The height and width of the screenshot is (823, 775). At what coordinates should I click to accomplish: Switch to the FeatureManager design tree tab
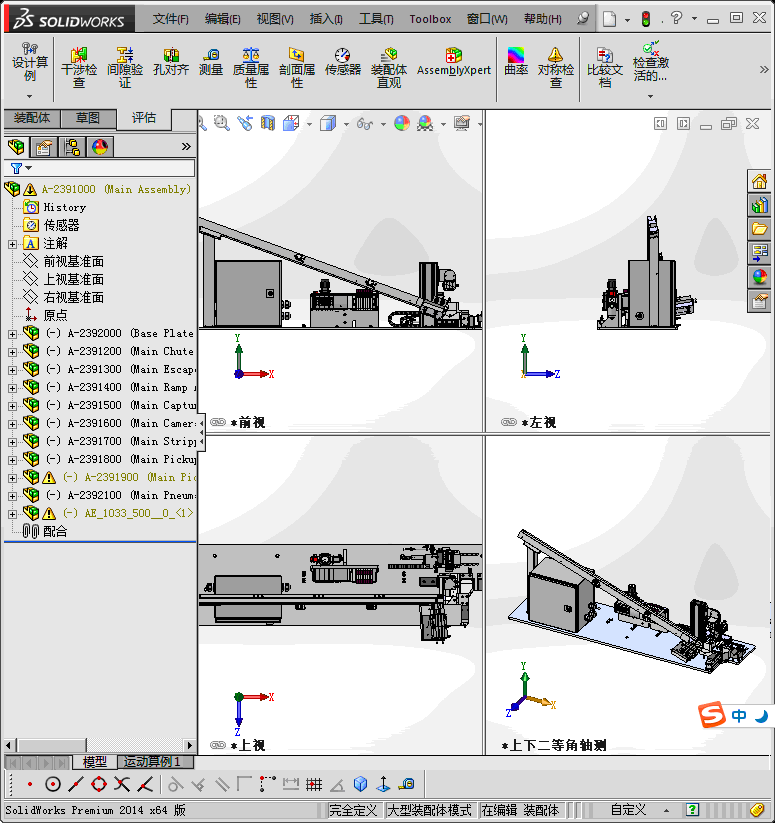click(x=16, y=147)
